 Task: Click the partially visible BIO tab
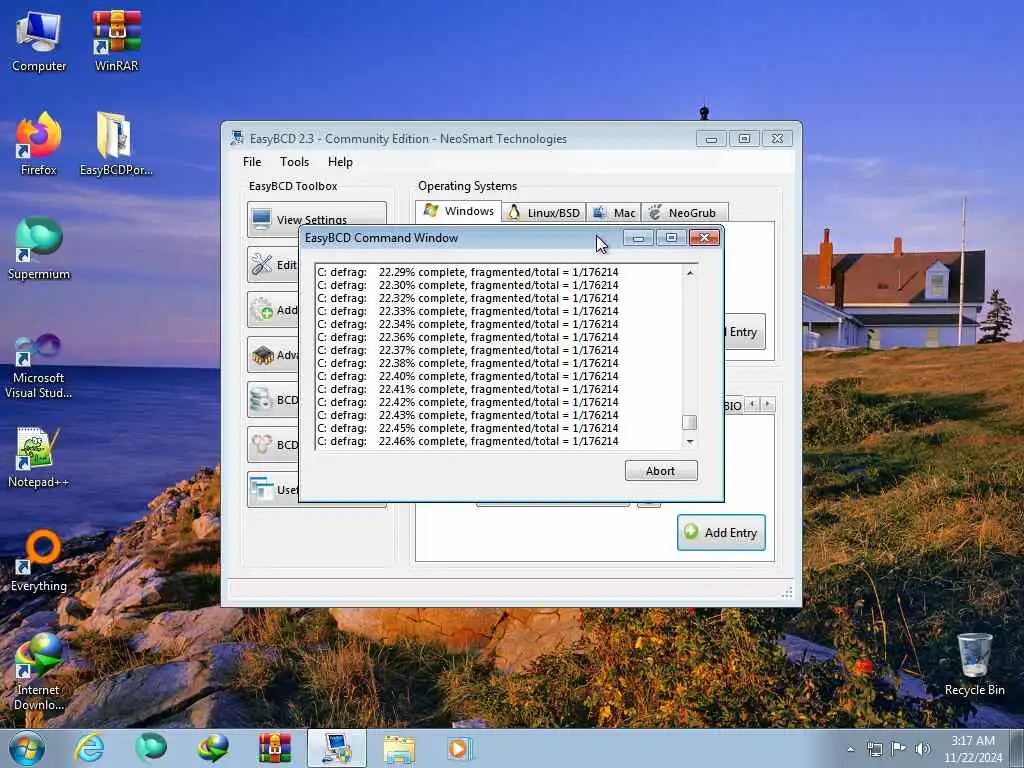[x=733, y=406]
